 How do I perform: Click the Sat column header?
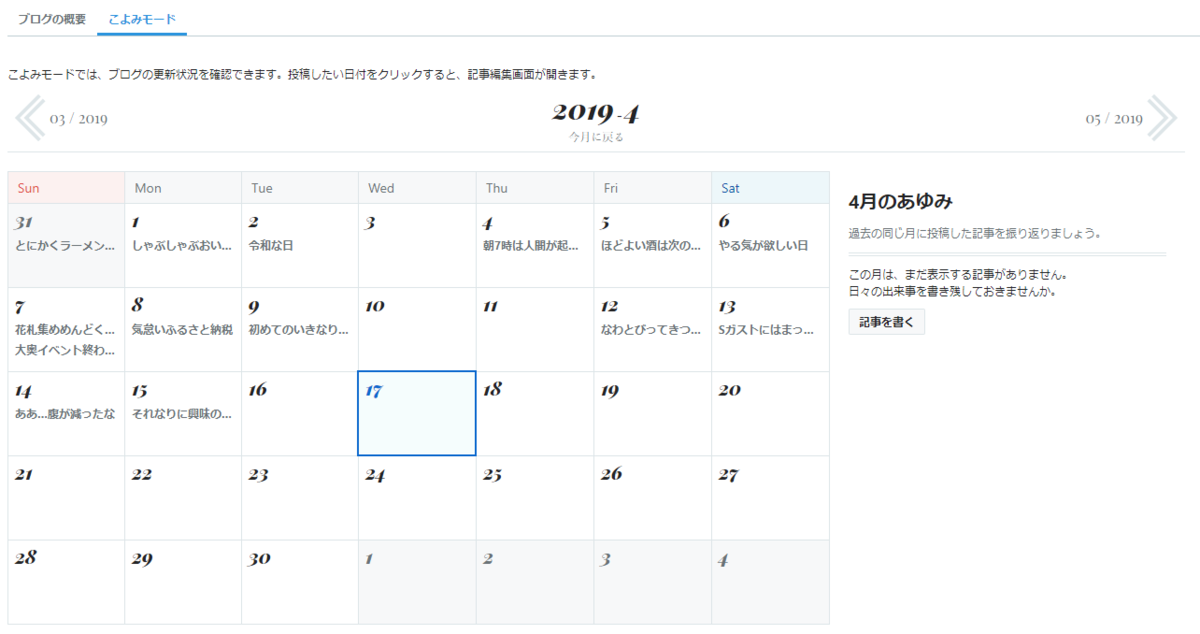tap(770, 188)
